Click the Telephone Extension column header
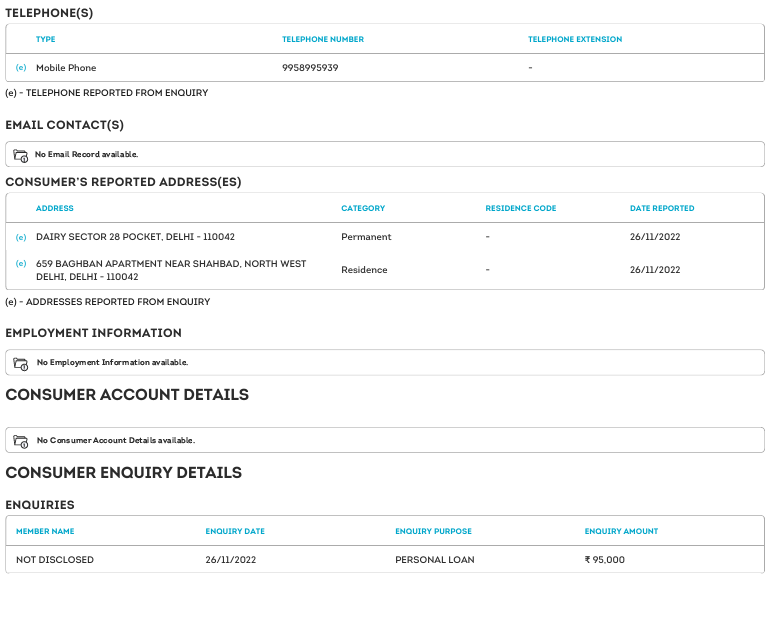 click(575, 40)
